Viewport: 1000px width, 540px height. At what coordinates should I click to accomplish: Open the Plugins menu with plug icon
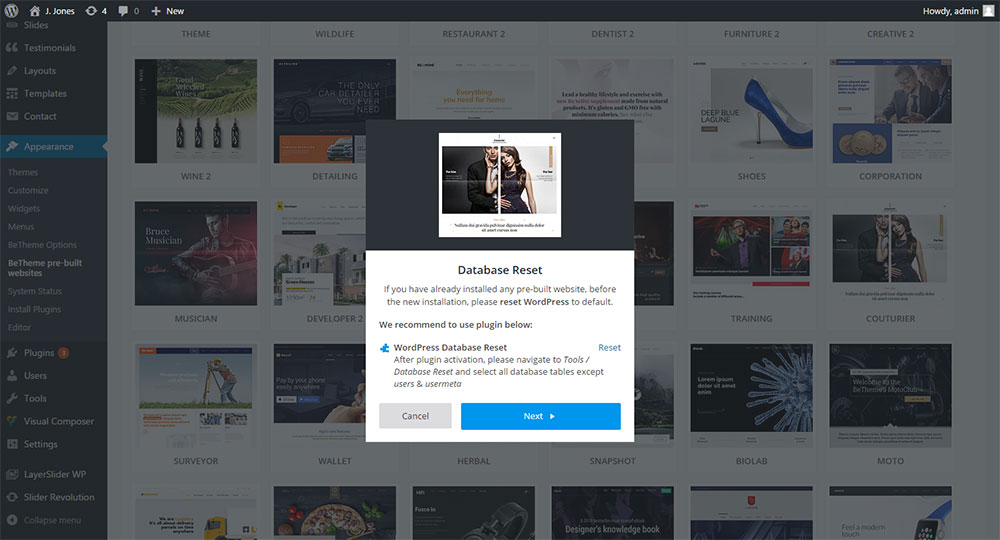(x=39, y=353)
